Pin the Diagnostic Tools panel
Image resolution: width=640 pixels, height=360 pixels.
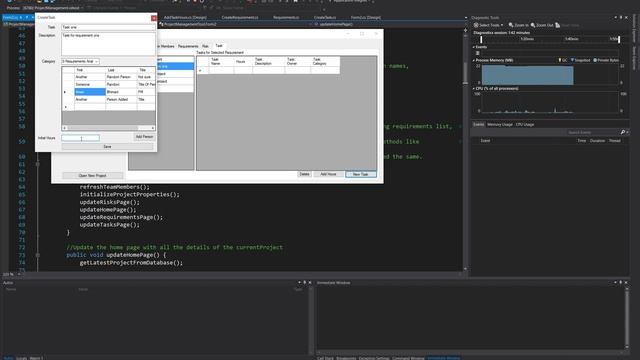point(621,18)
